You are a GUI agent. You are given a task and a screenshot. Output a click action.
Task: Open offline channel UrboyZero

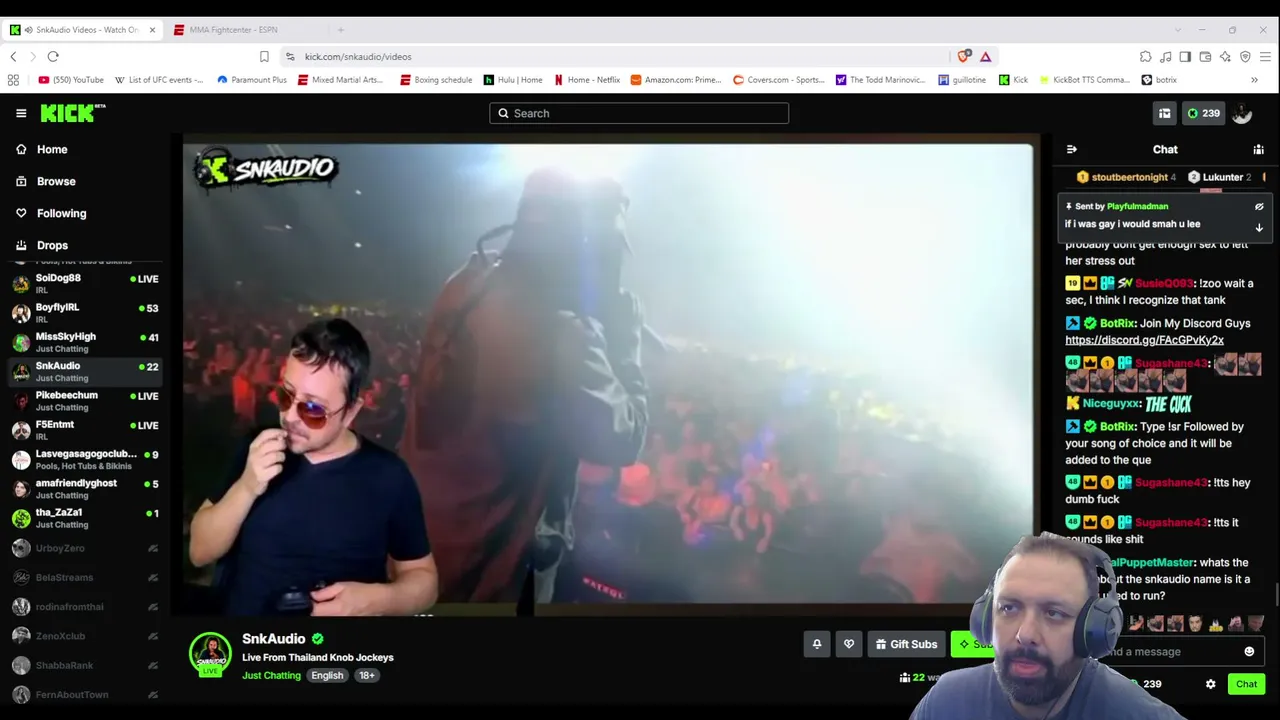(84, 548)
